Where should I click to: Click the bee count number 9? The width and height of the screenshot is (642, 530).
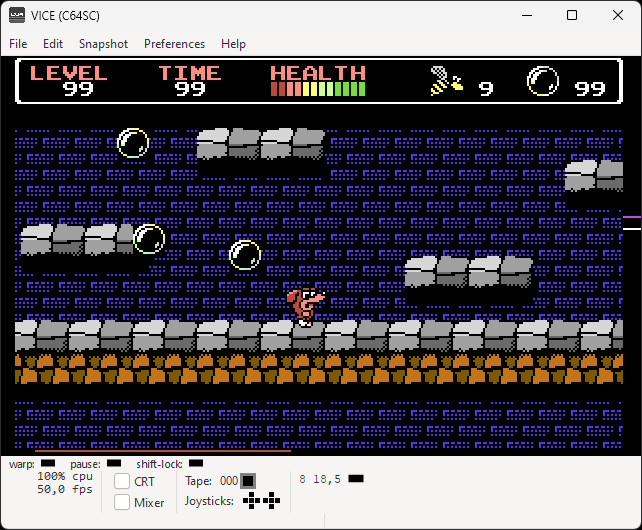[x=486, y=88]
